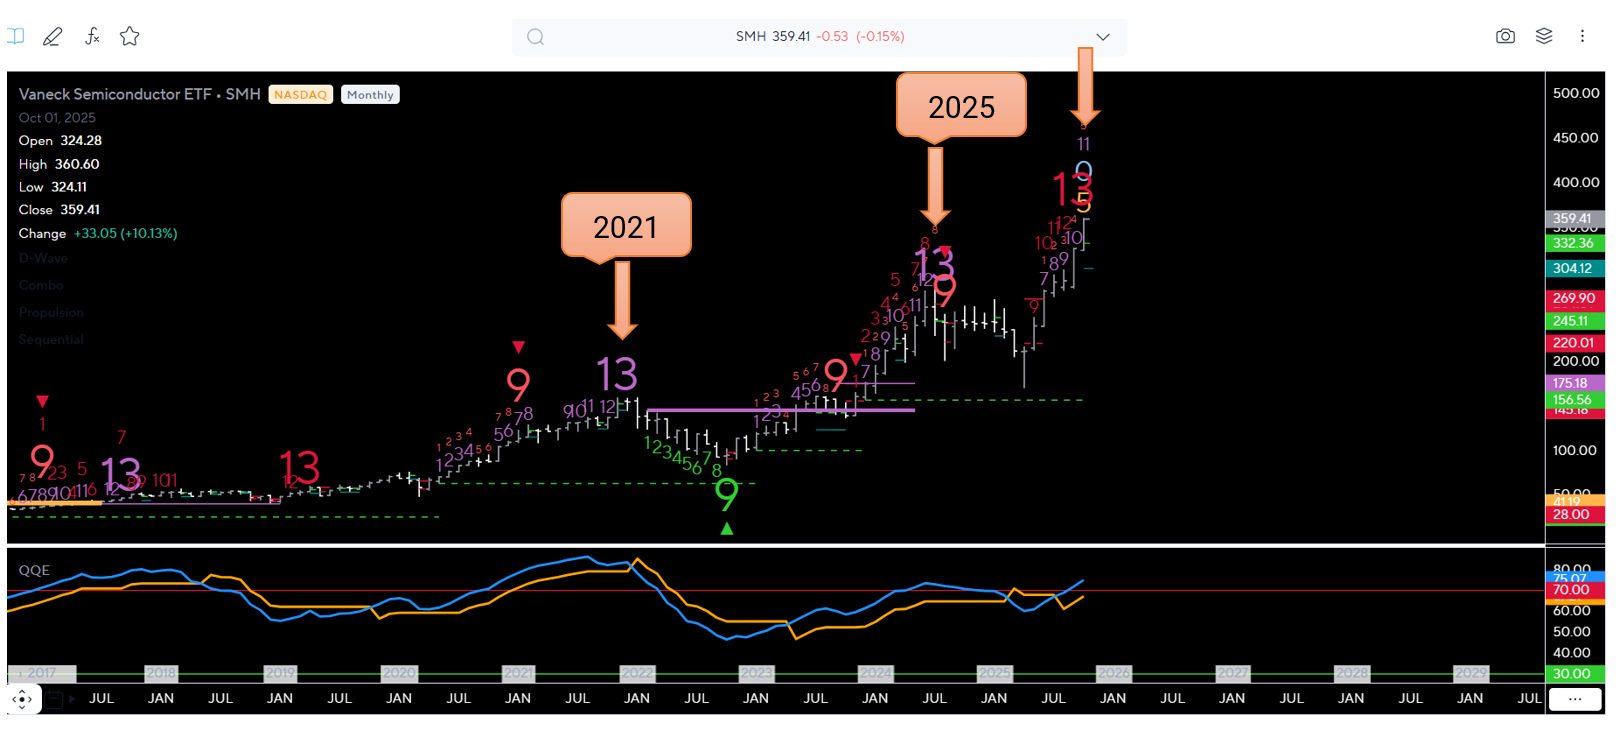Screen dimensions: 1624x740
Task: Open the calendar date picker icon
Action: tap(54, 699)
